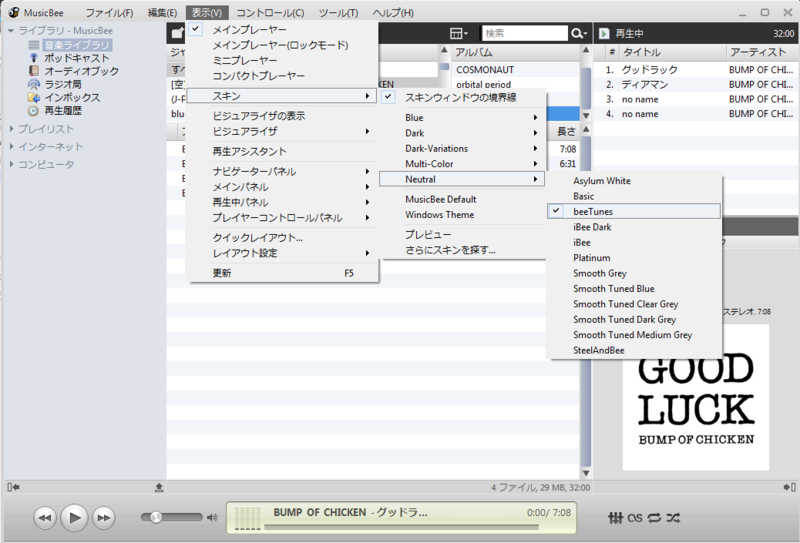
Task: Open the ツール(T) menu
Action: click(x=338, y=13)
